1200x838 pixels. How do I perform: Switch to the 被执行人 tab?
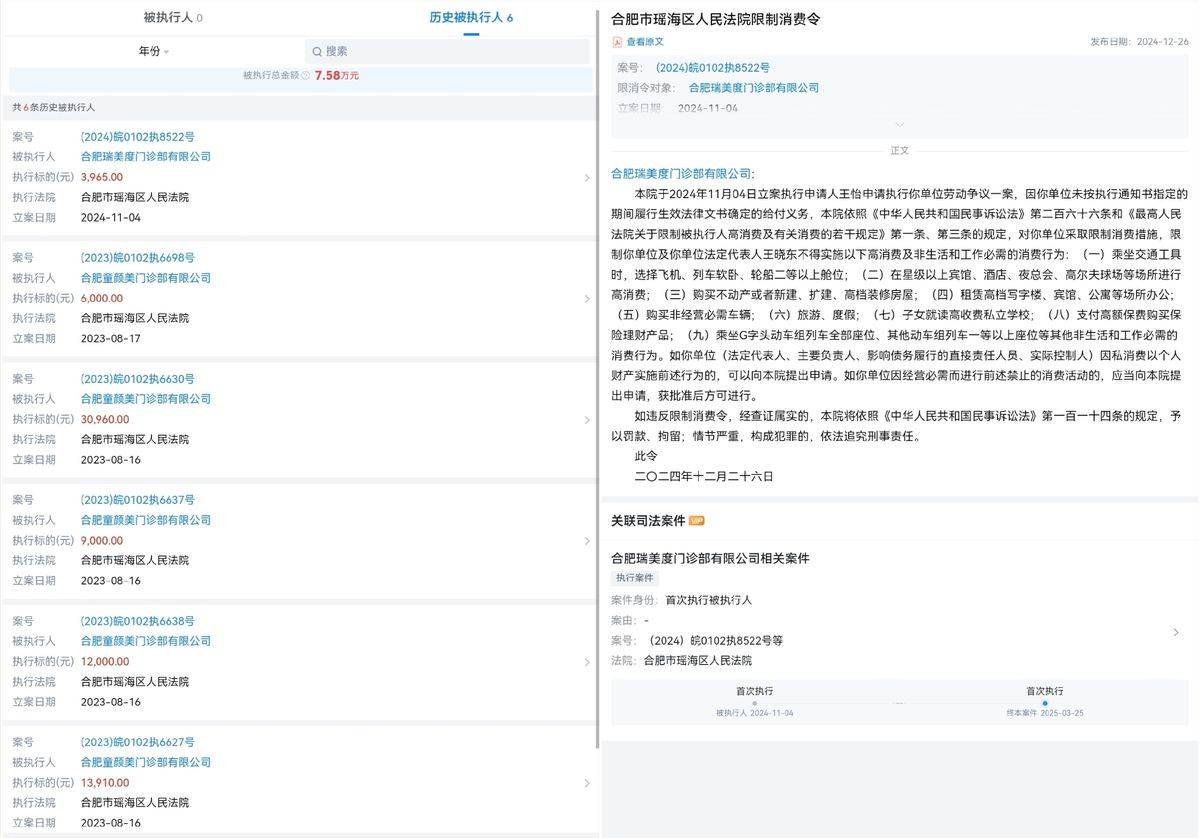click(x=173, y=18)
